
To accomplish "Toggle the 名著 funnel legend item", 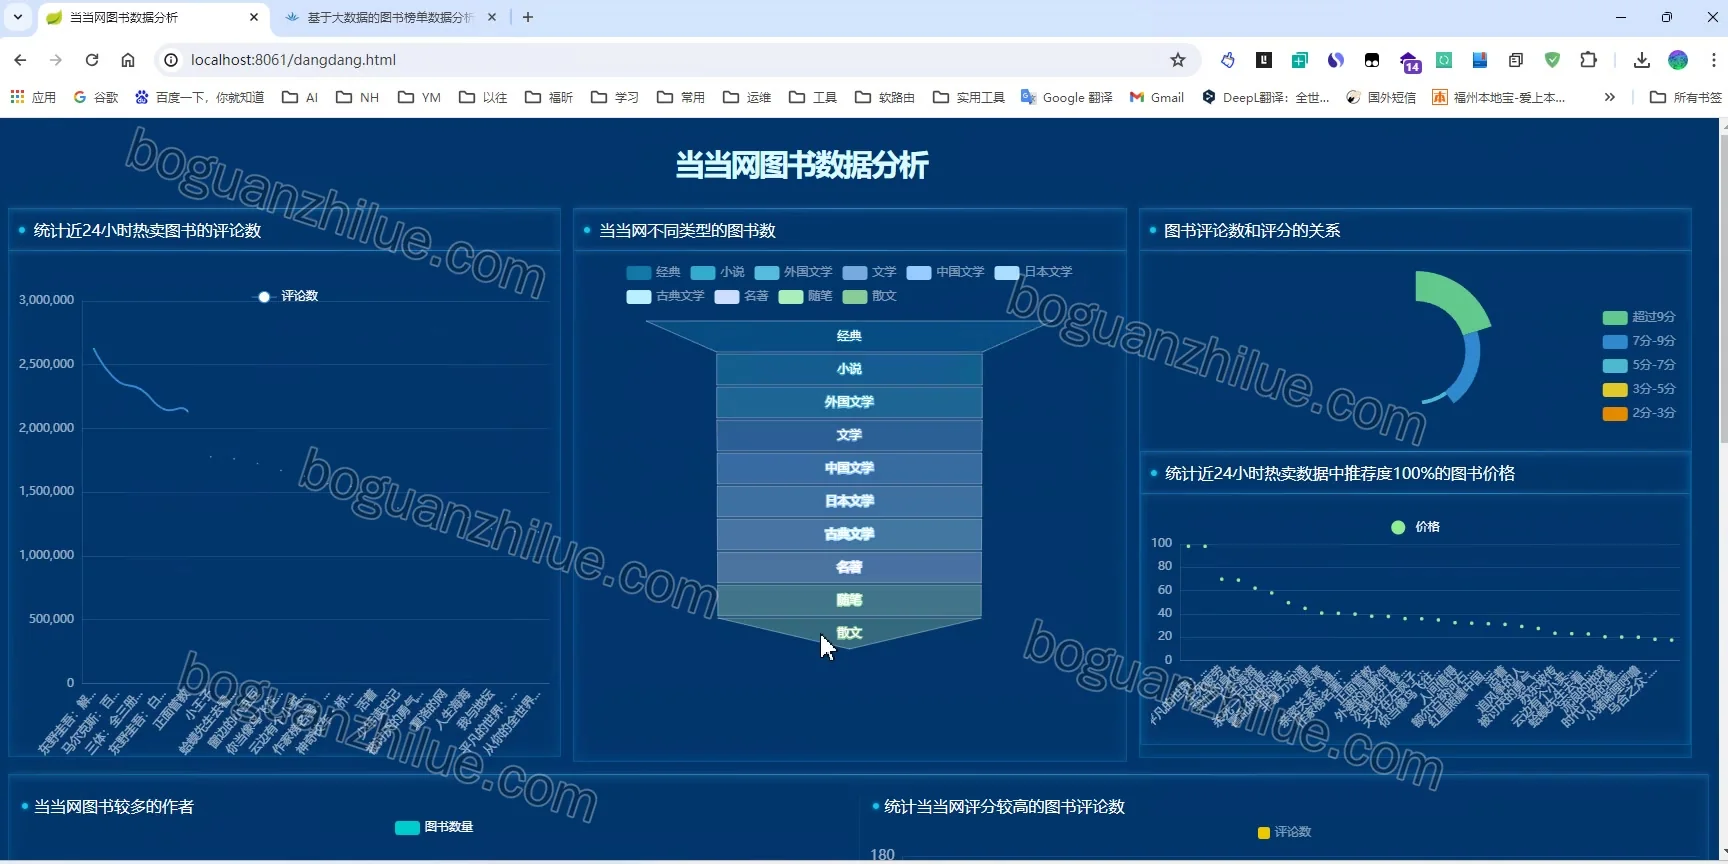I will point(742,296).
